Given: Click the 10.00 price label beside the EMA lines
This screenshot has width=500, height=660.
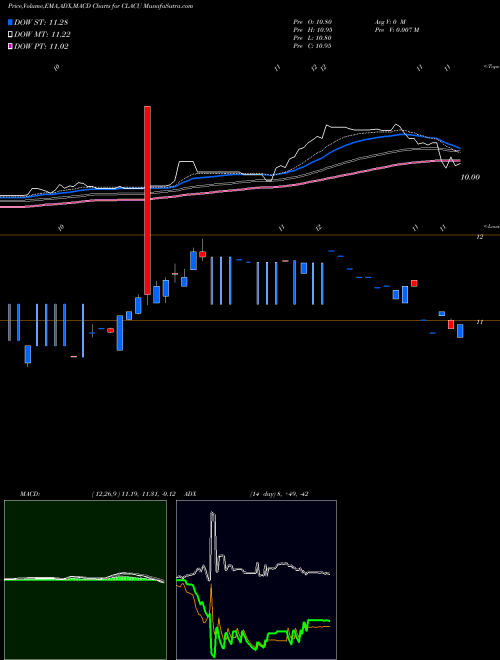Looking at the screenshot, I should (470, 177).
